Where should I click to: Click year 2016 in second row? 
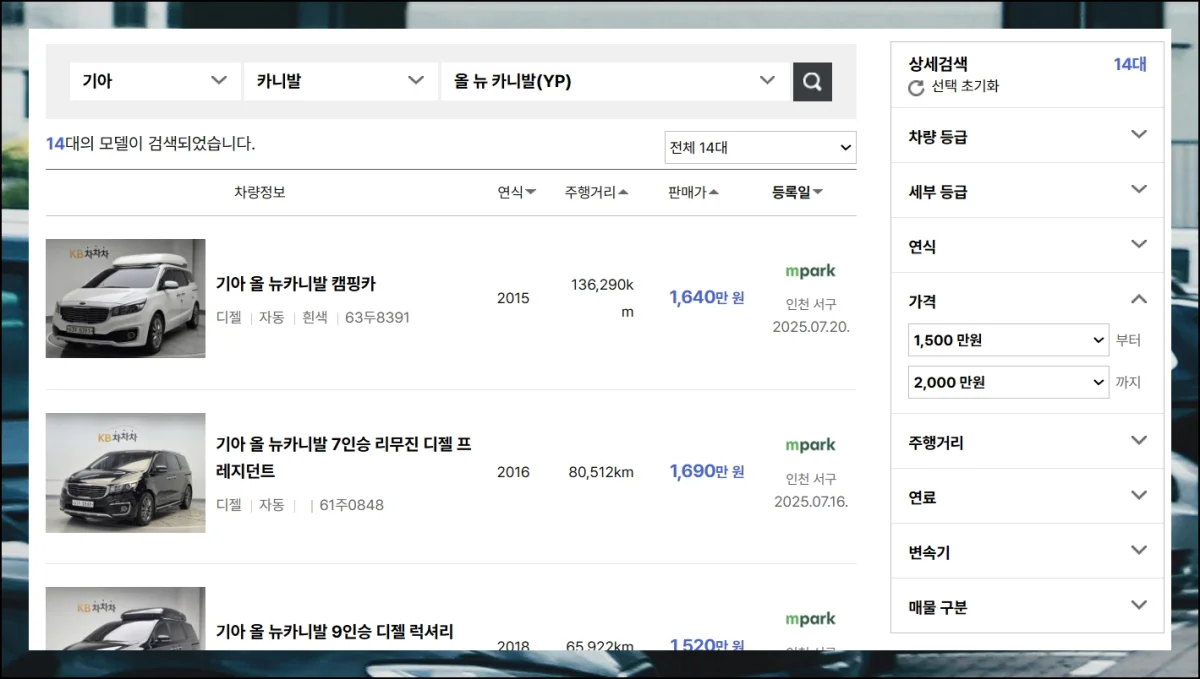513,472
